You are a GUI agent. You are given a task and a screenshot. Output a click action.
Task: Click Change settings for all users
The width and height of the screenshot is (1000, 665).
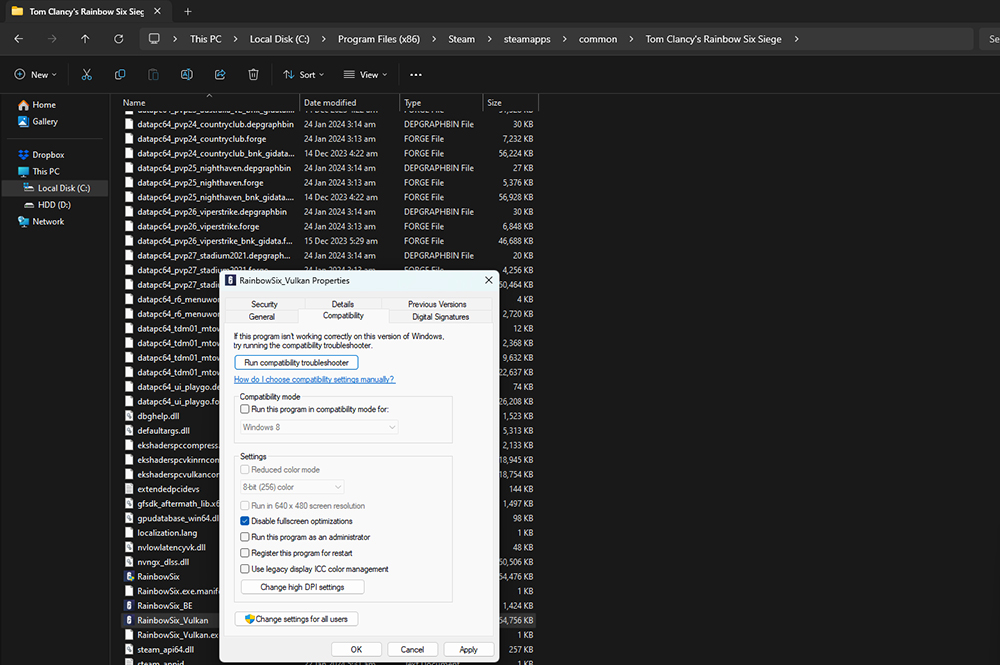(297, 619)
